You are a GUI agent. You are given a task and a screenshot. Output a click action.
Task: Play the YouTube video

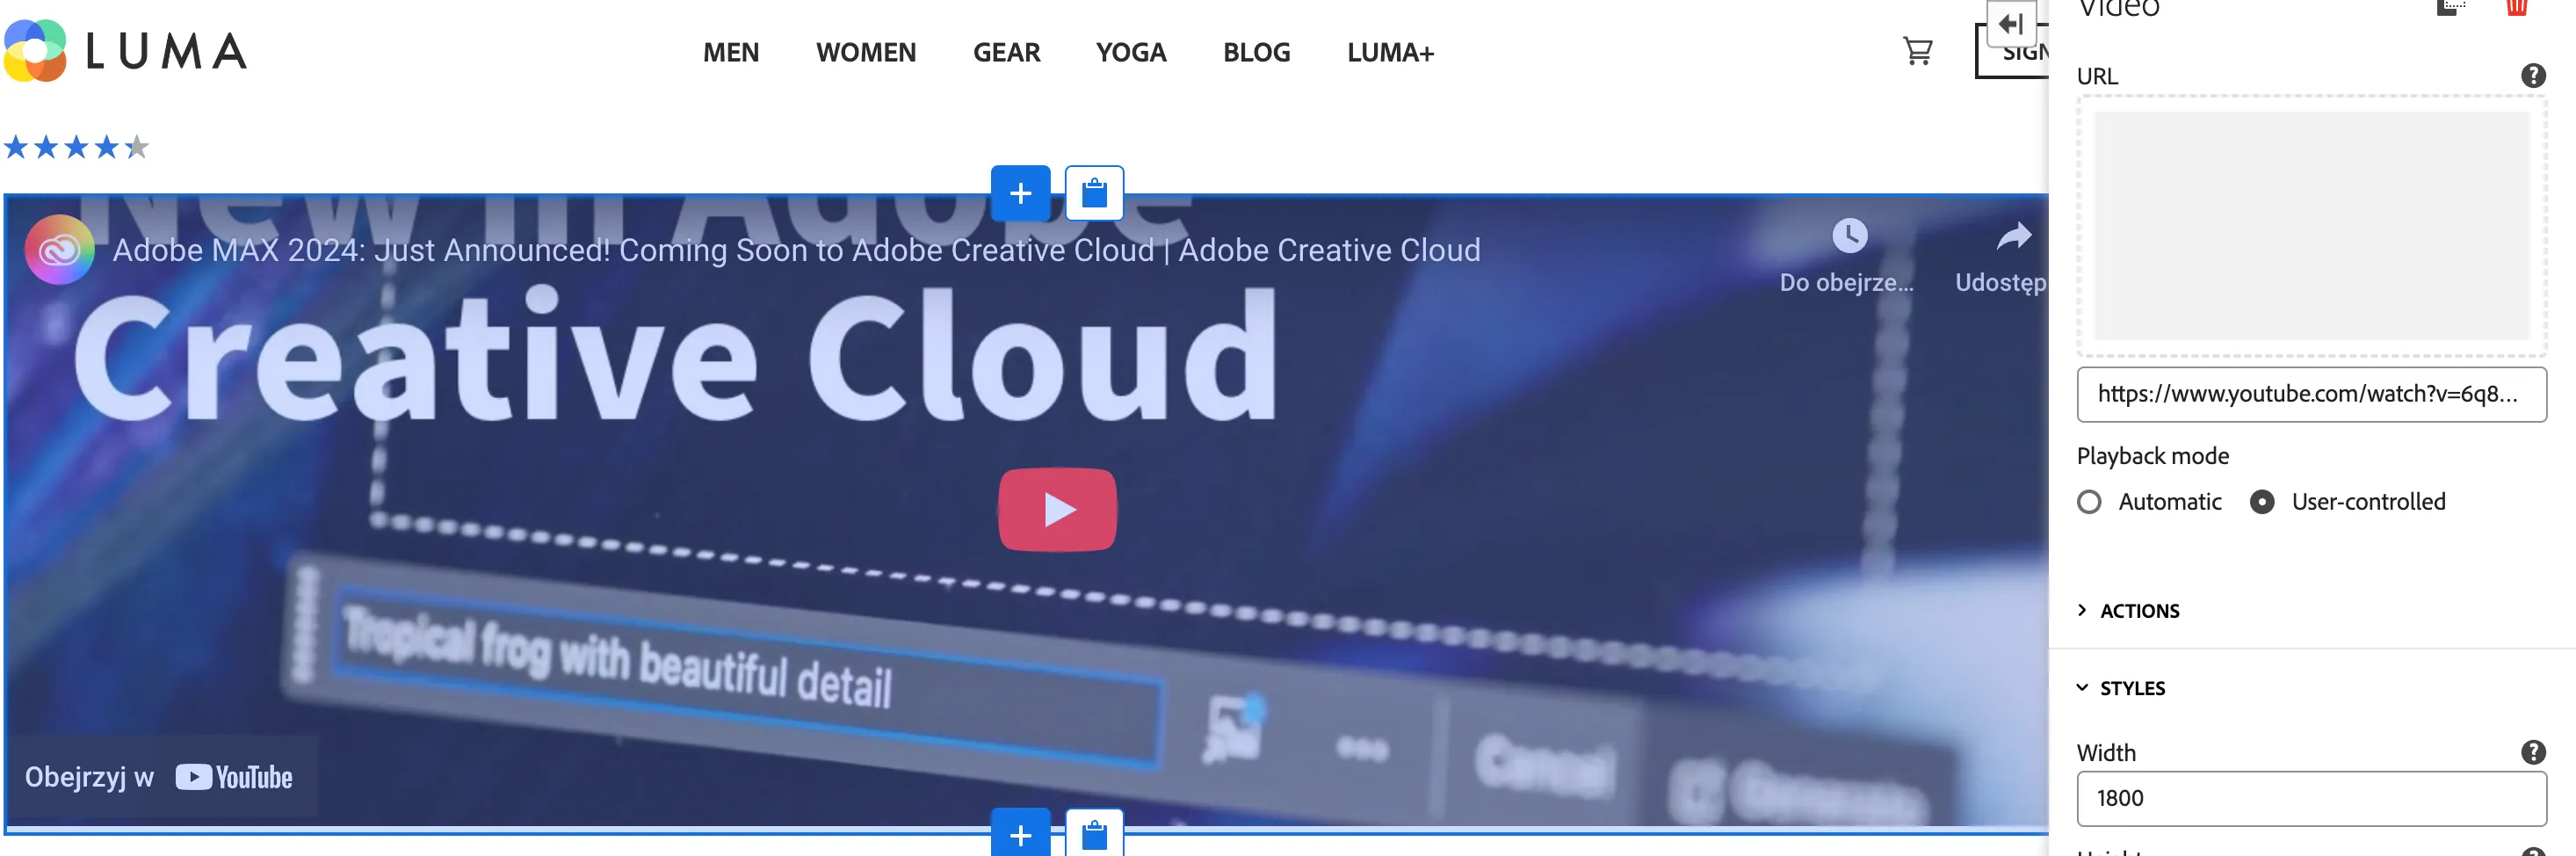click(x=1057, y=509)
